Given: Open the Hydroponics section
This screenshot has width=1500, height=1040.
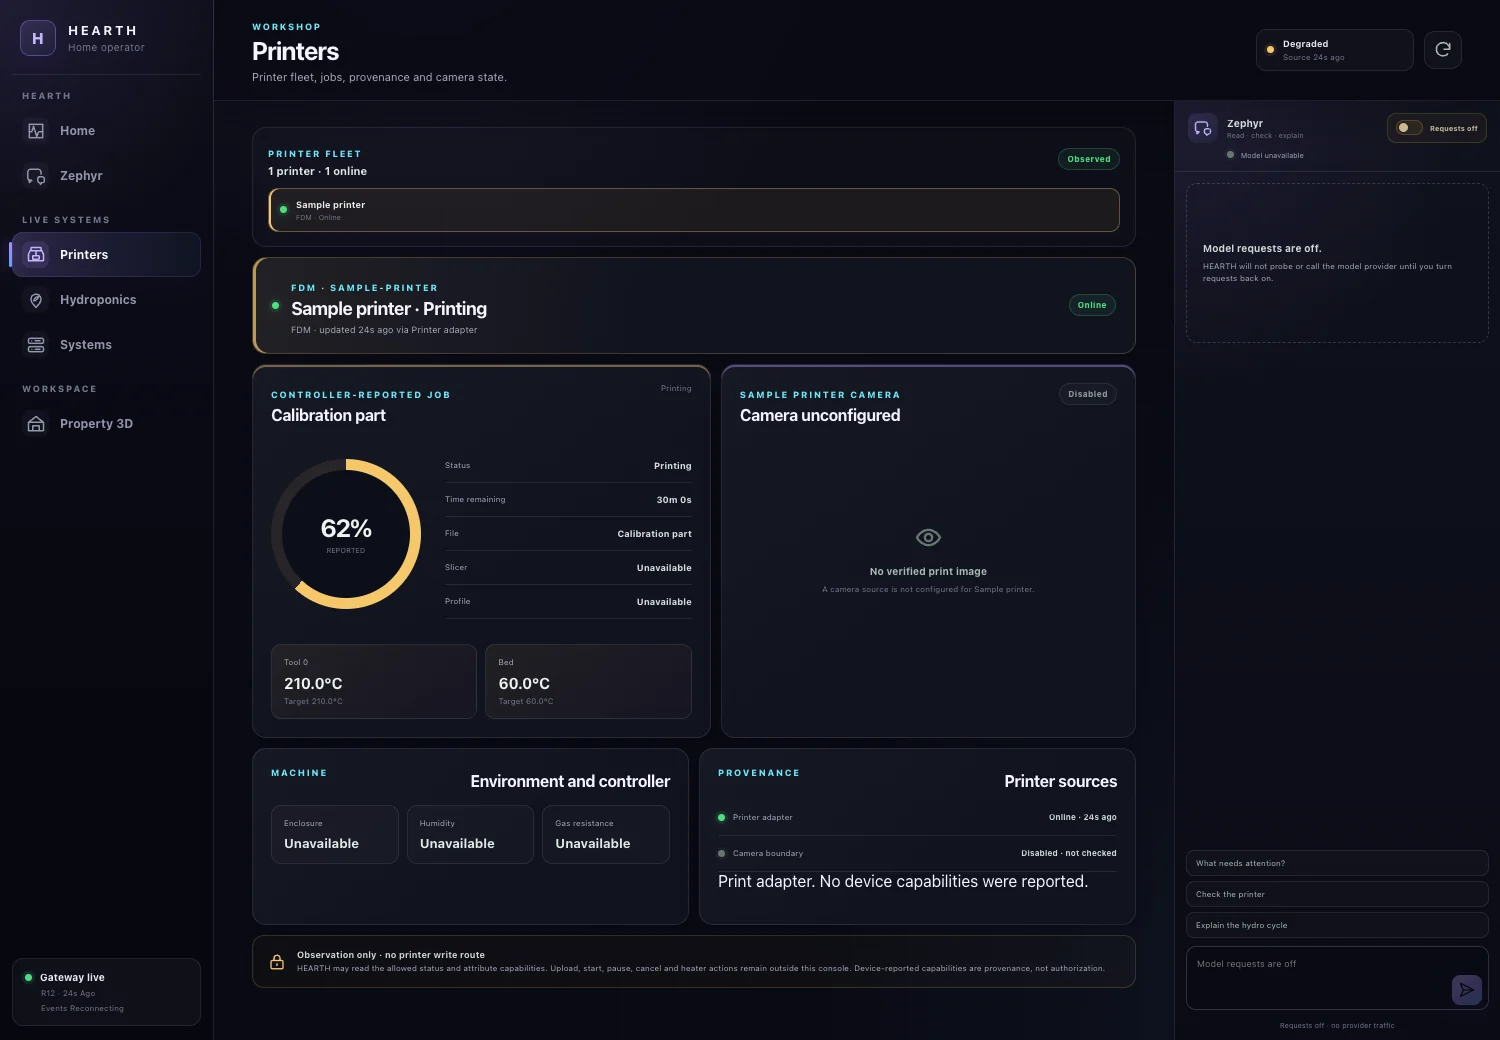Looking at the screenshot, I should click(x=106, y=300).
